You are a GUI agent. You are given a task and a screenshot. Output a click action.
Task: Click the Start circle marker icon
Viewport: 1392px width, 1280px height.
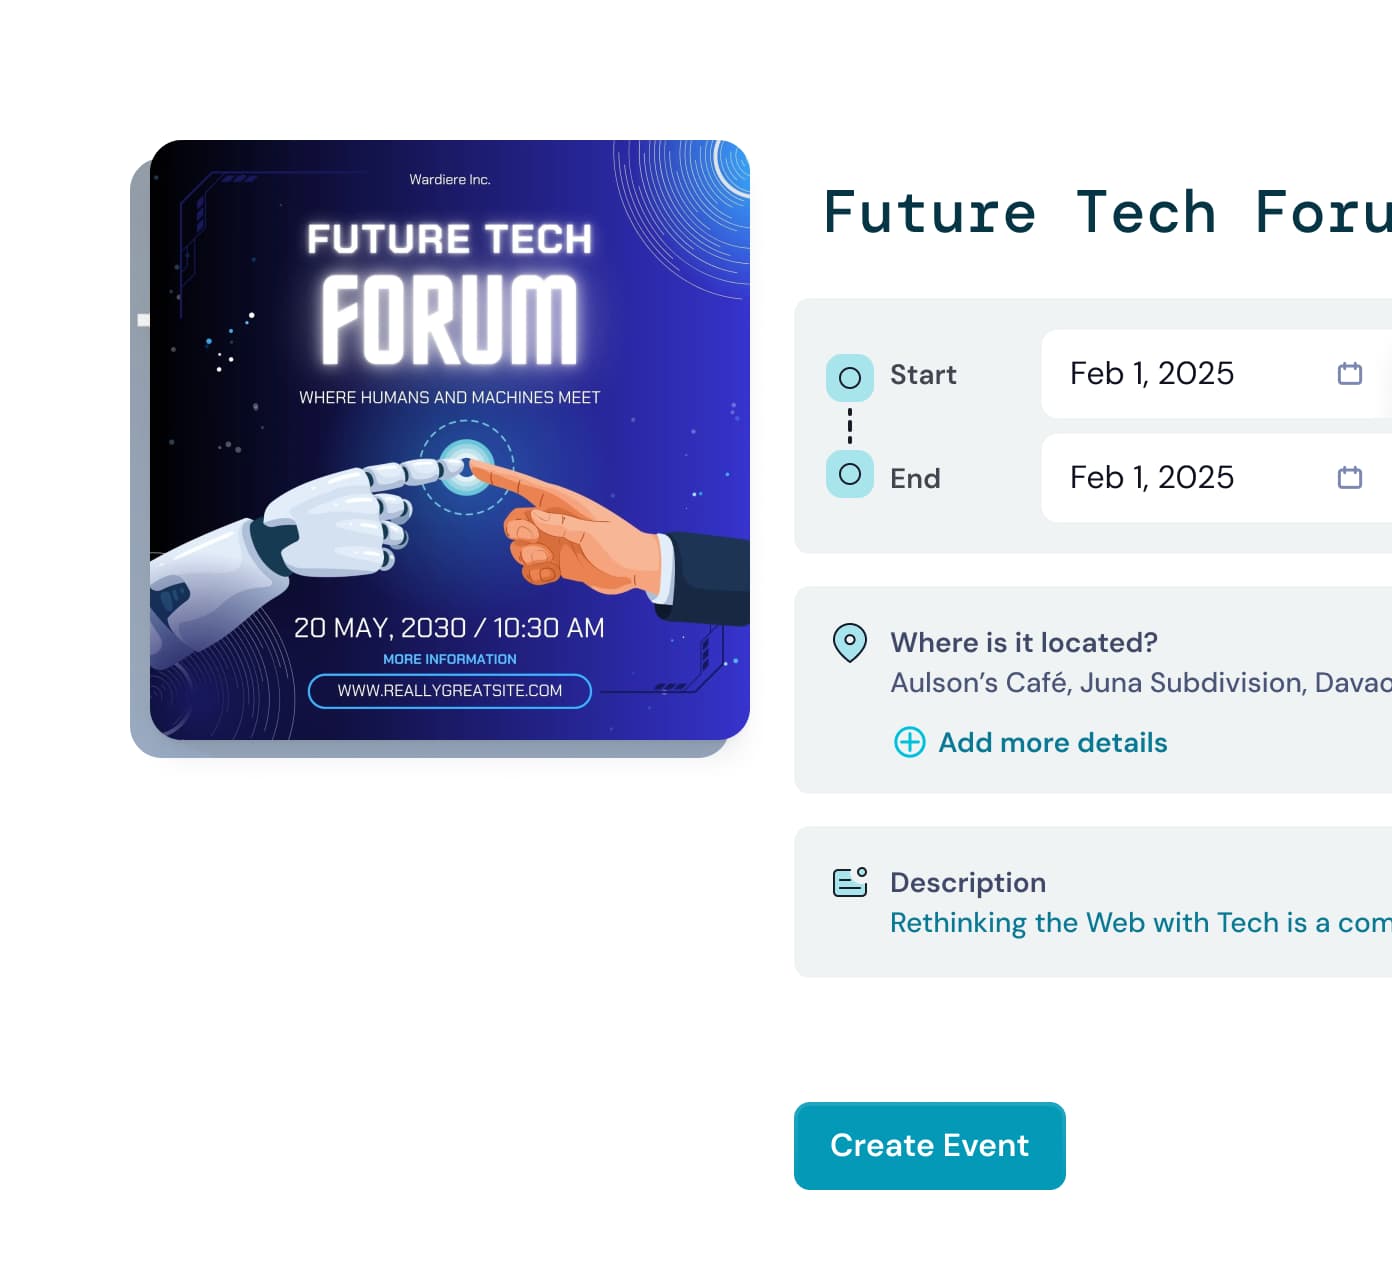[850, 378]
